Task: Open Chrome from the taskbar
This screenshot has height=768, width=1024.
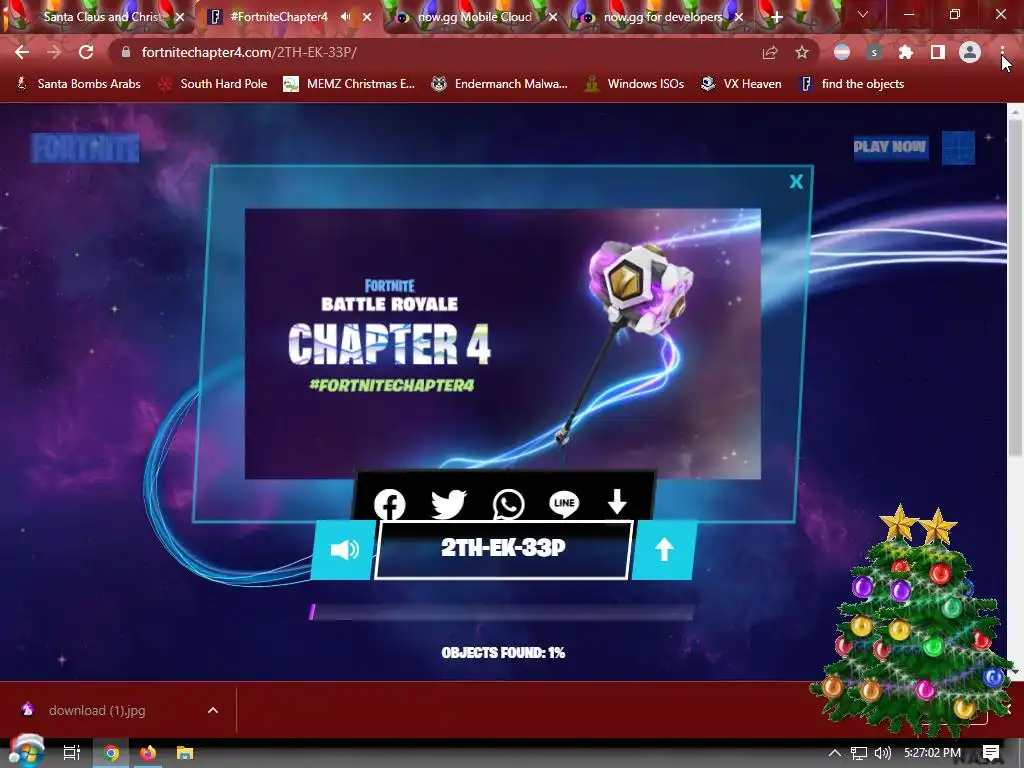Action: [111, 753]
